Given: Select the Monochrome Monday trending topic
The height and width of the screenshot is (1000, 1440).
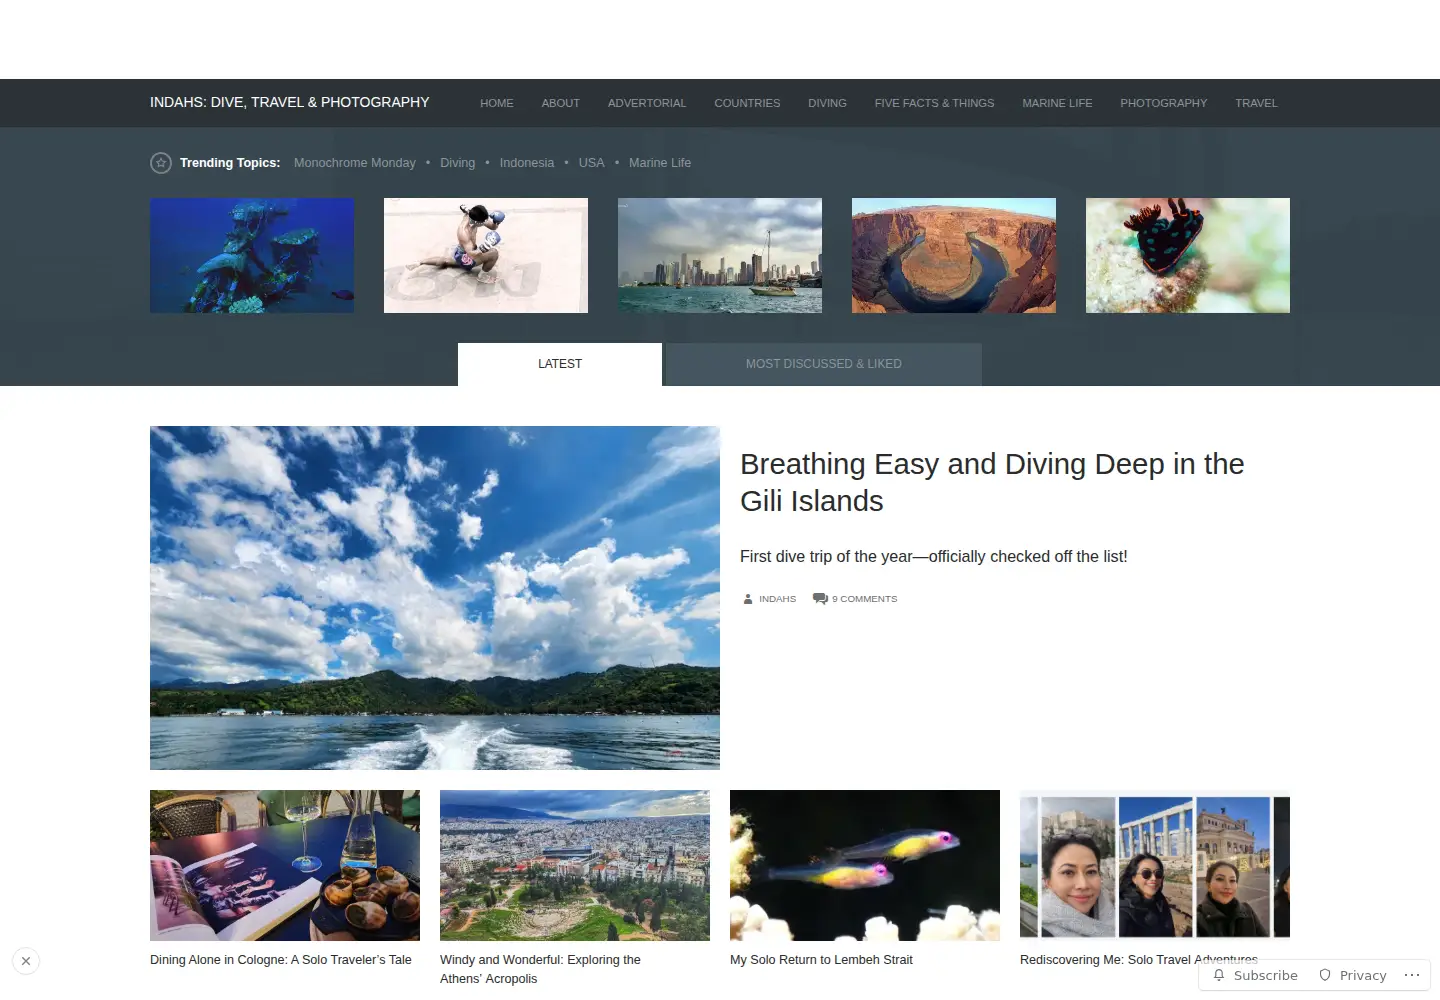Looking at the screenshot, I should click(x=355, y=163).
